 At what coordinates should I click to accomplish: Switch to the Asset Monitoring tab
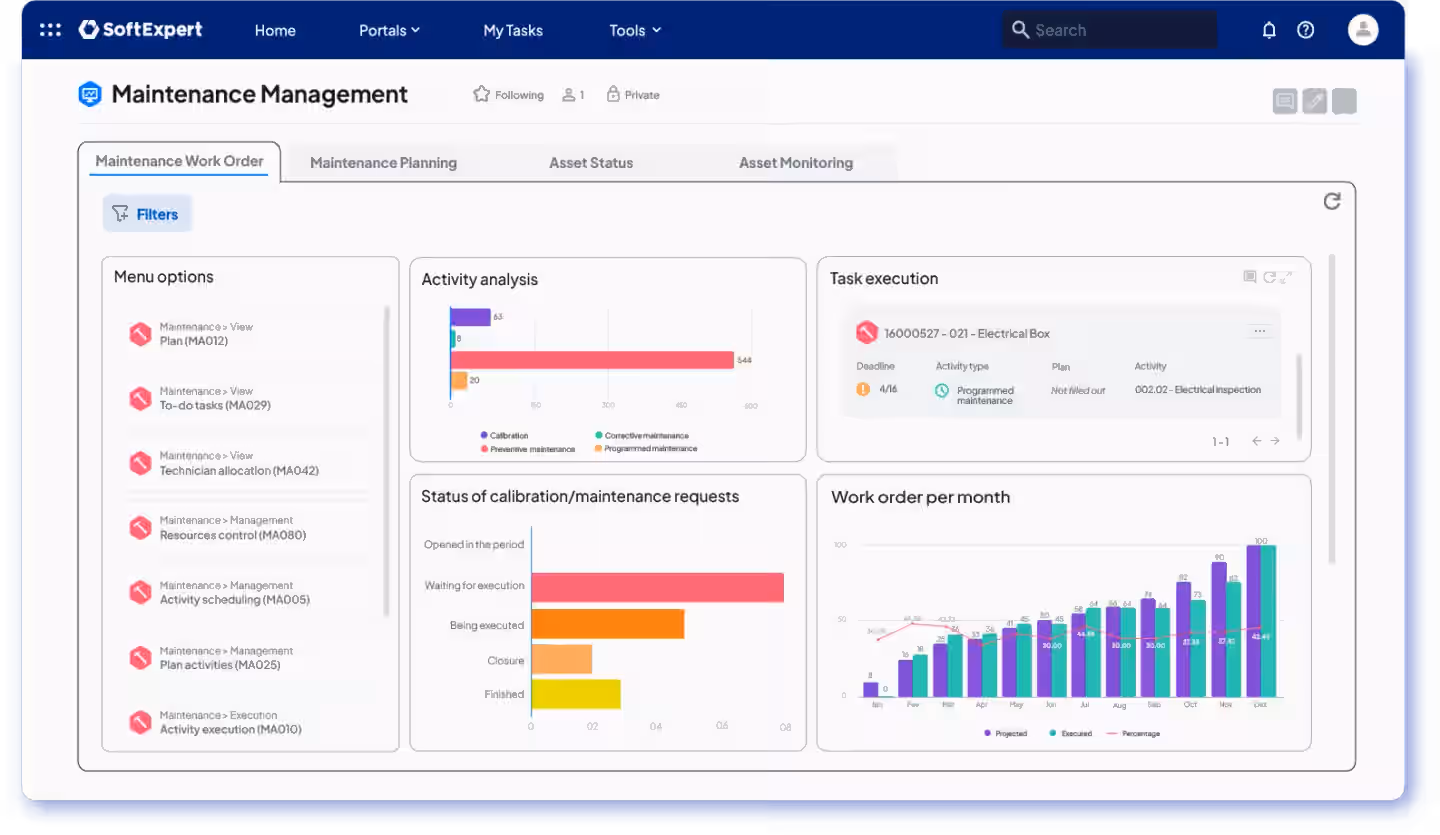coord(796,162)
